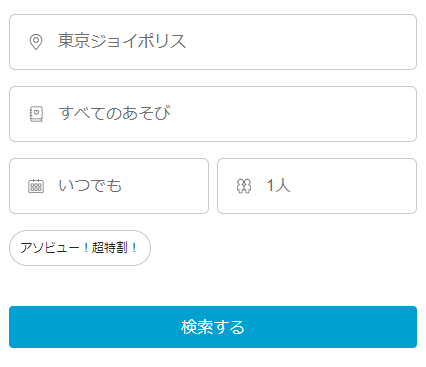Click the notebook heart activity icon
This screenshot has width=426, height=367.
click(36, 114)
